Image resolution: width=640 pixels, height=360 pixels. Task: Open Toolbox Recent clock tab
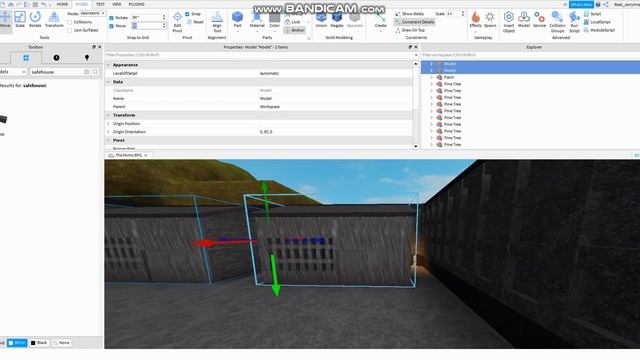(x=56, y=58)
